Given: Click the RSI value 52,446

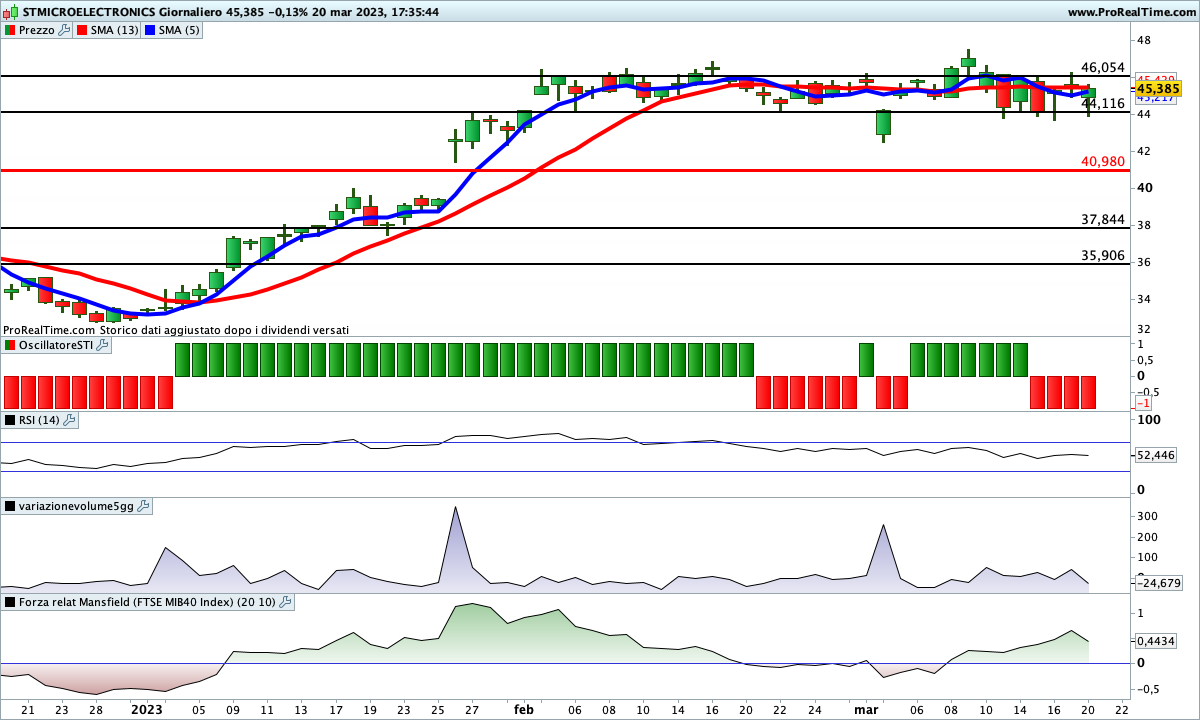Looking at the screenshot, I should point(1156,455).
